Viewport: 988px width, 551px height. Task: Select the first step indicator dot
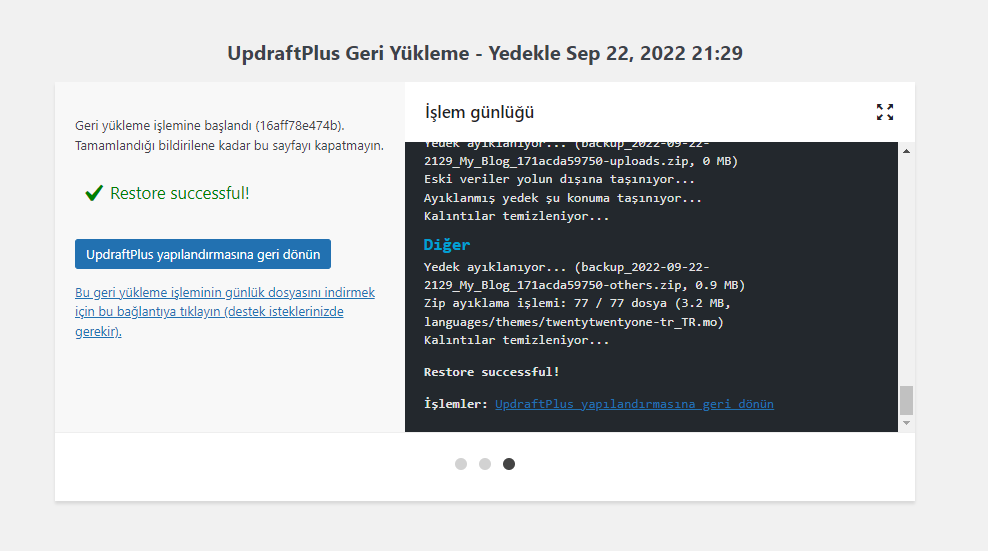[461, 464]
